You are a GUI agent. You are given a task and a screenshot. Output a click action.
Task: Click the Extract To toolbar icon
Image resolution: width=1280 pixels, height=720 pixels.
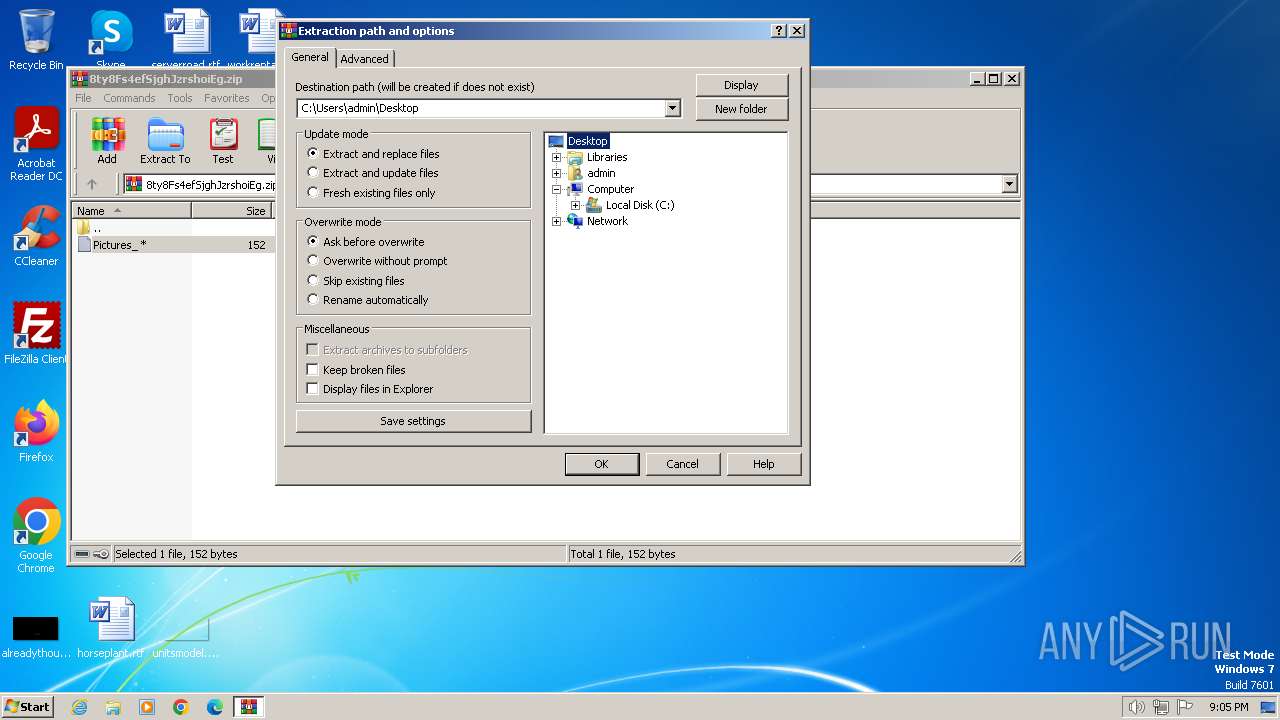pos(165,141)
